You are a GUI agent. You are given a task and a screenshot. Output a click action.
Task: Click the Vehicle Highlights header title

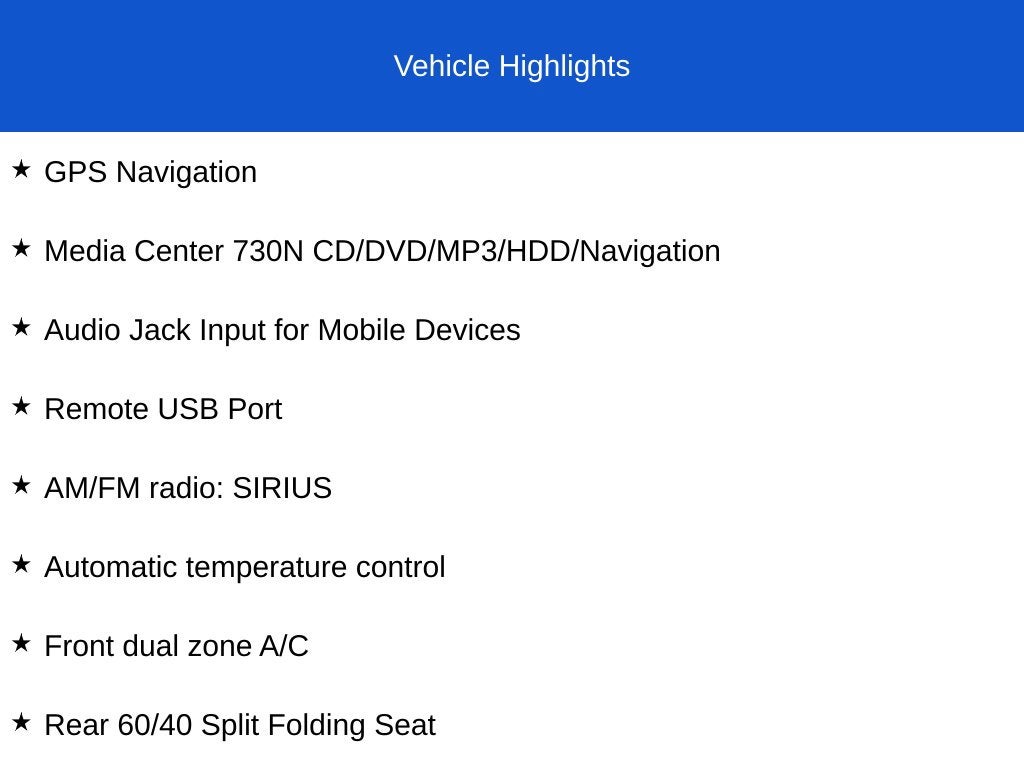512,66
